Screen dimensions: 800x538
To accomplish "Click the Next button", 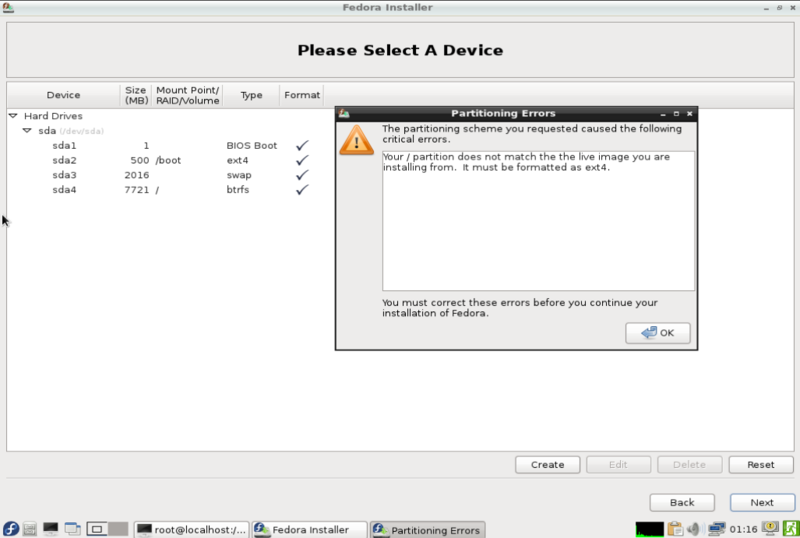I will [762, 502].
